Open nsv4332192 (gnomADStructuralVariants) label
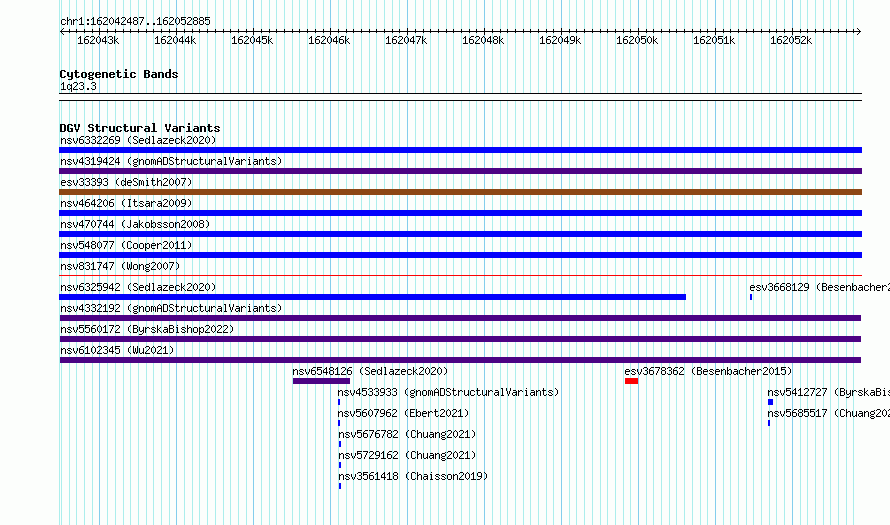Screen dimensions: 890x525 171,308
